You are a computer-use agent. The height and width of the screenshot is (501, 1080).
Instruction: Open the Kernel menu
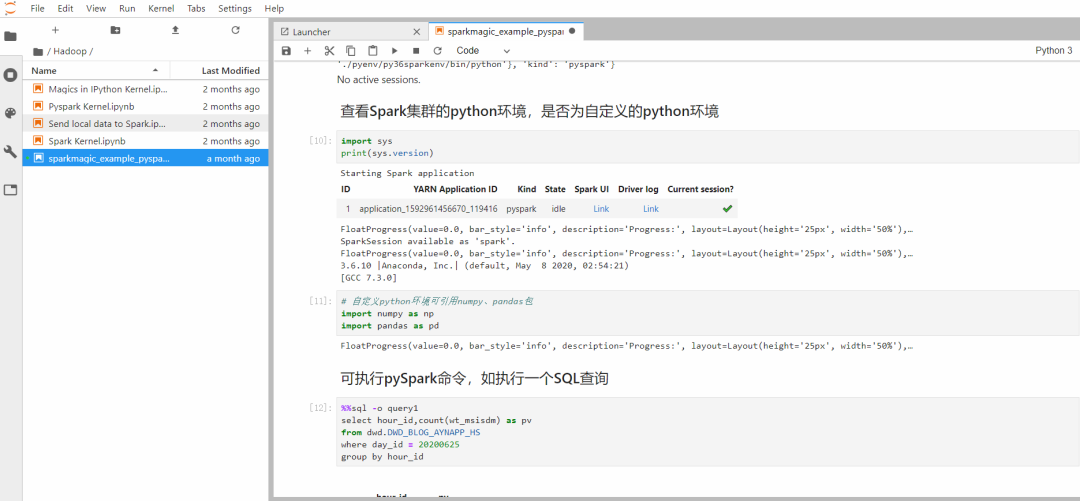tap(161, 9)
